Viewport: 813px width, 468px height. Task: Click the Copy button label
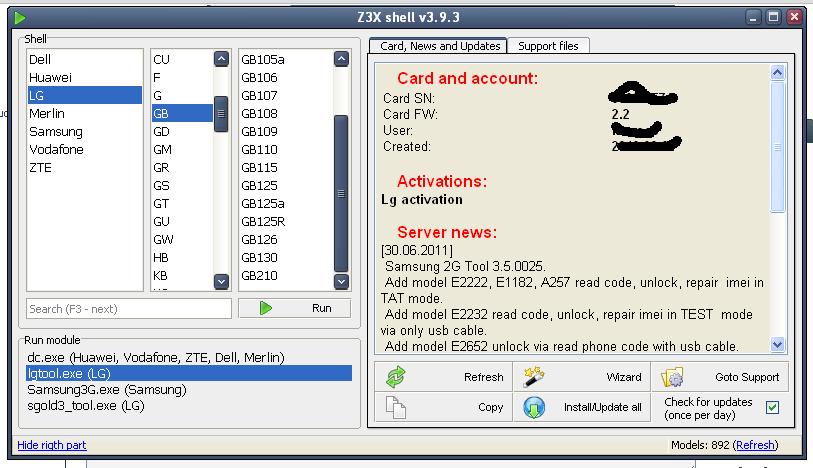490,407
